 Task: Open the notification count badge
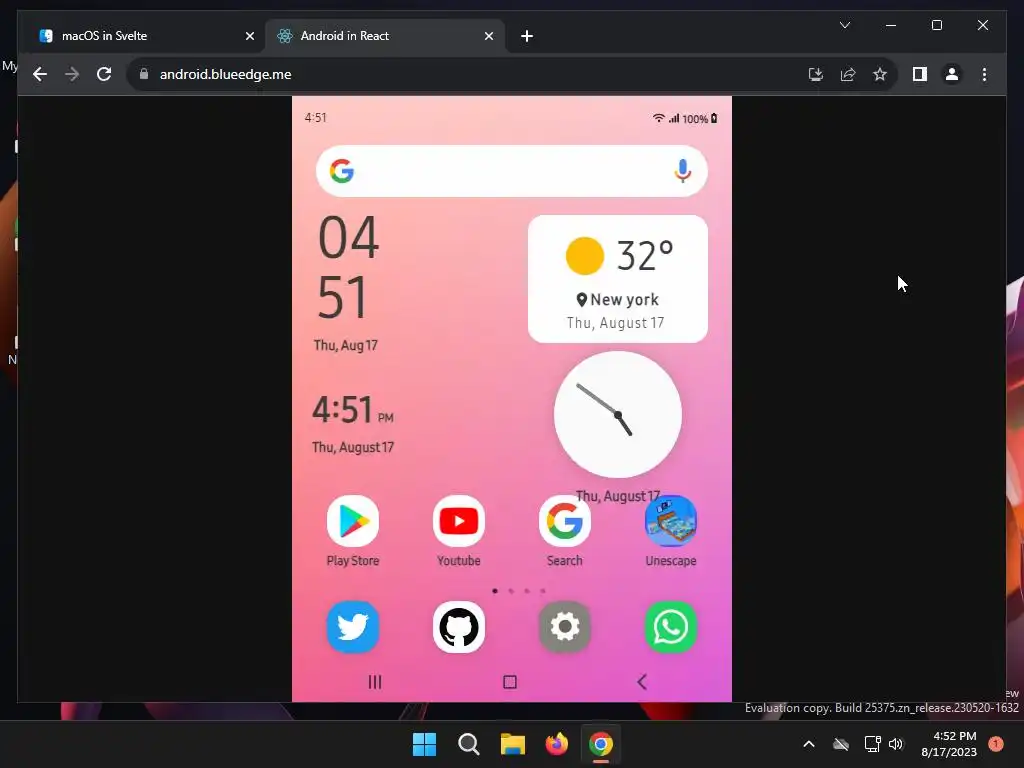point(996,744)
